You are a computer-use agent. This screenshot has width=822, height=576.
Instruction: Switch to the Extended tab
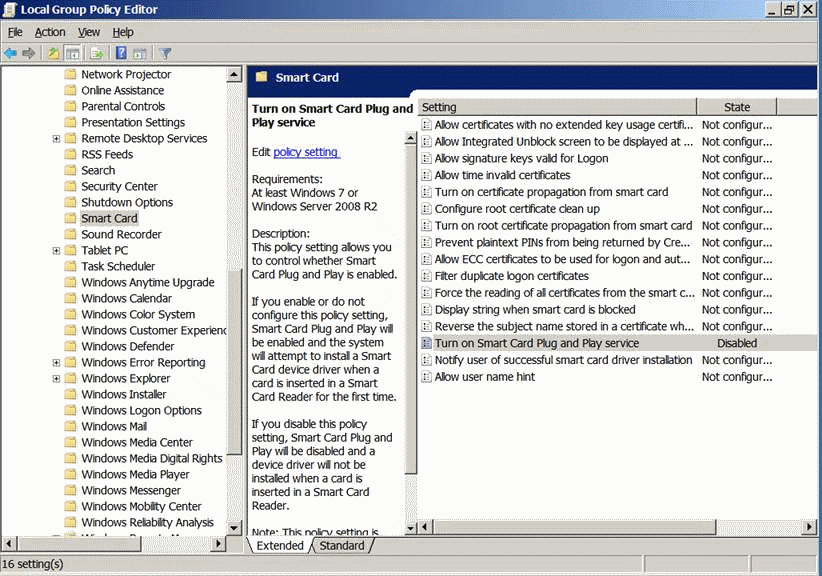coord(280,546)
